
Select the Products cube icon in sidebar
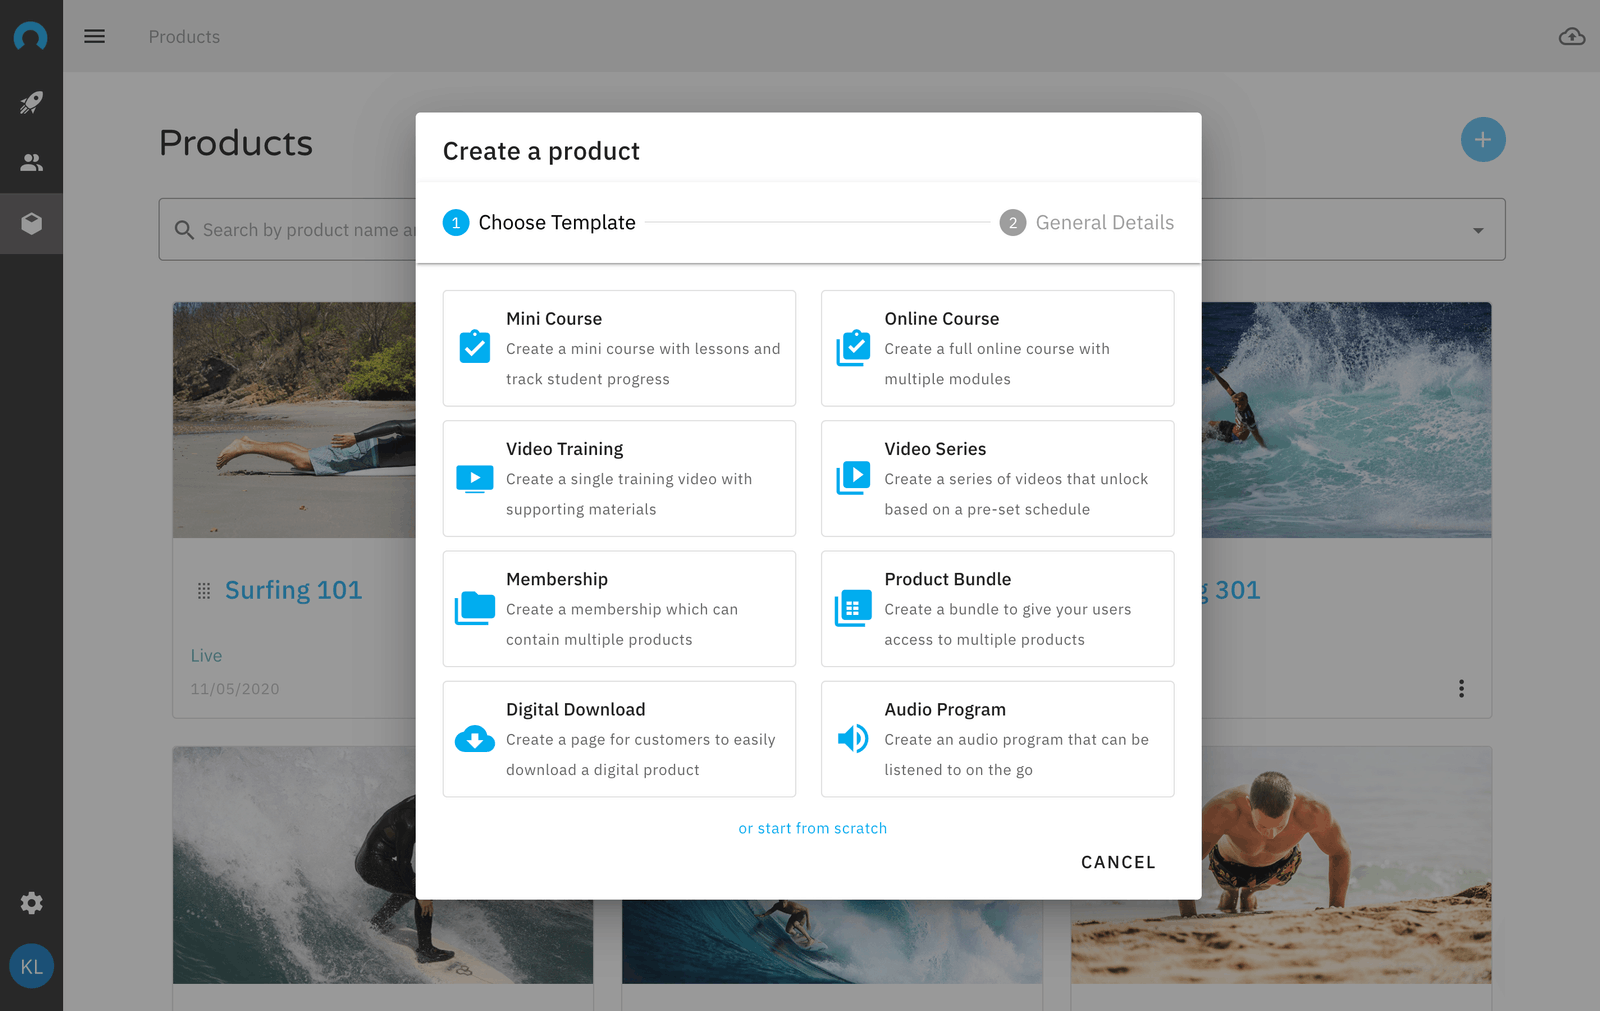[x=31, y=223]
